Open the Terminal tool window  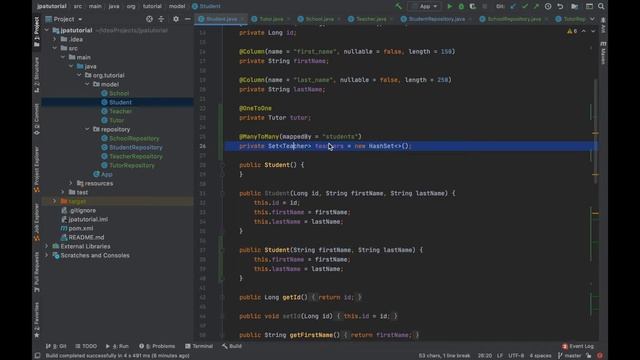pyautogui.click(x=199, y=346)
